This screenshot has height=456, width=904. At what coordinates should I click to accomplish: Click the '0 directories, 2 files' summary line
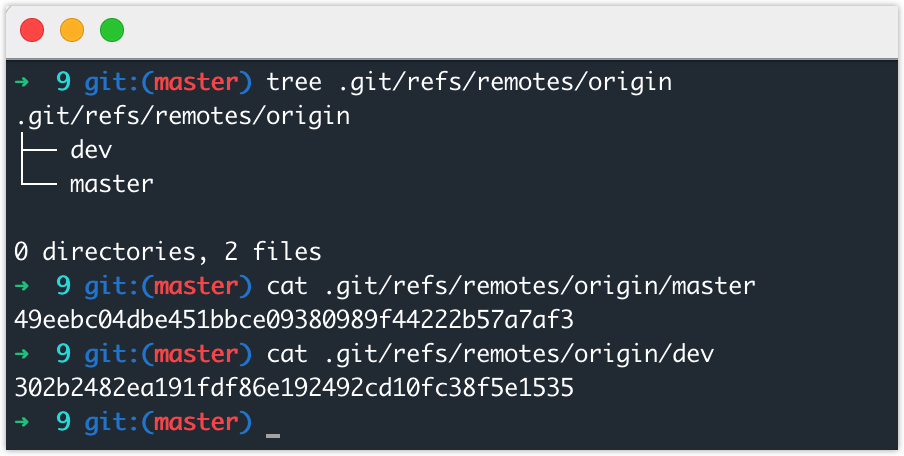tap(168, 253)
